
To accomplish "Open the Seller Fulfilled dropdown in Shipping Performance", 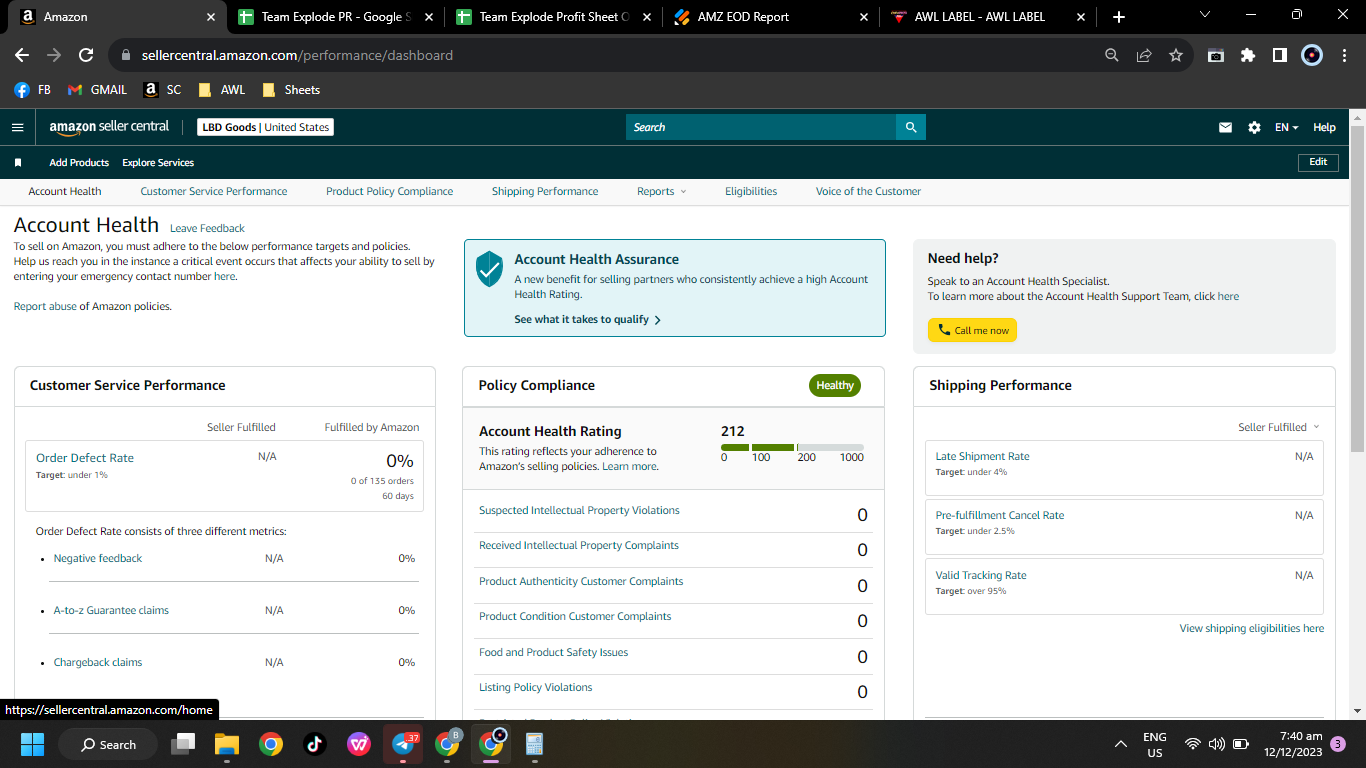I will [x=1278, y=427].
